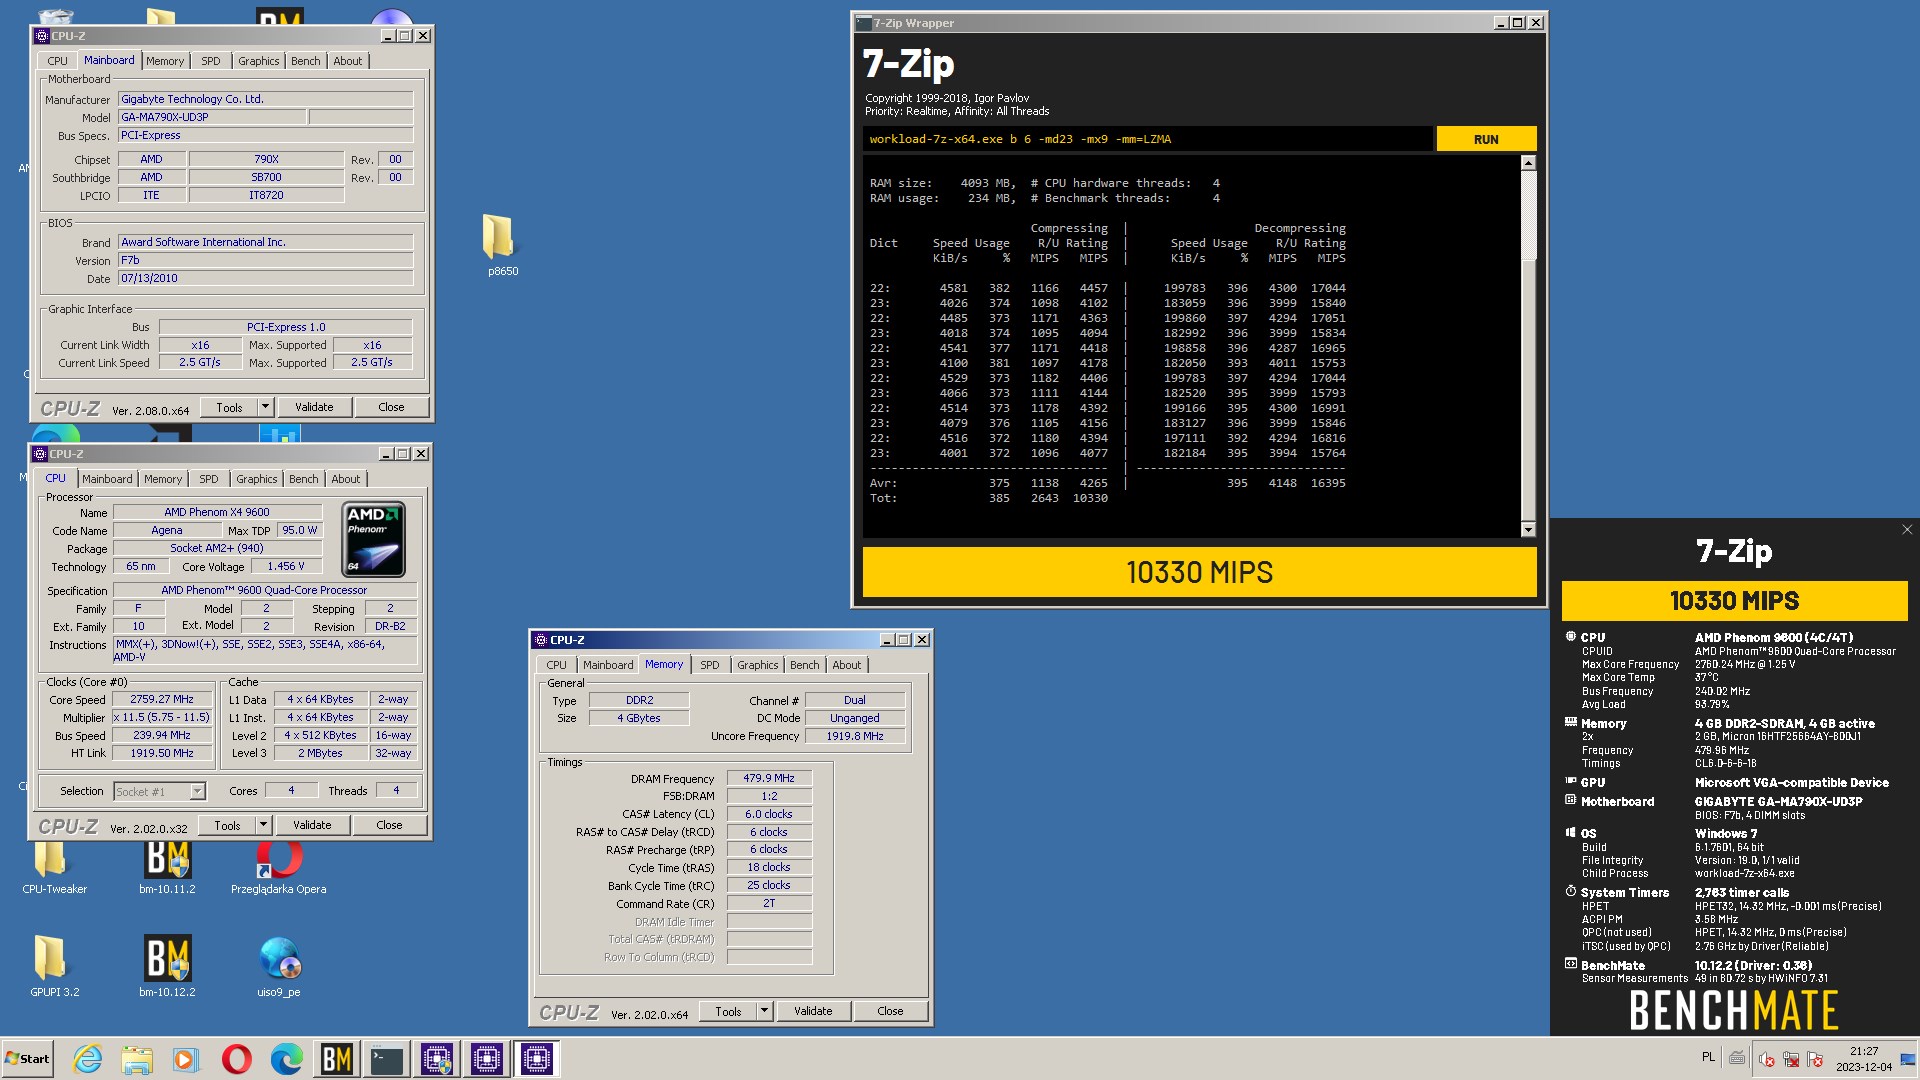Image resolution: width=1920 pixels, height=1080 pixels.
Task: Click Validate in Mainboard CPU-Z window
Action: click(314, 407)
